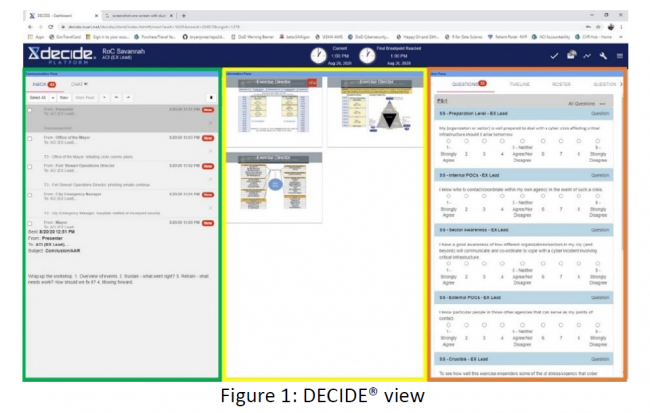Click the SS - Preparation Level - EX Lead header
Viewport: 650px width, 413px height.
pyautogui.click(x=524, y=114)
